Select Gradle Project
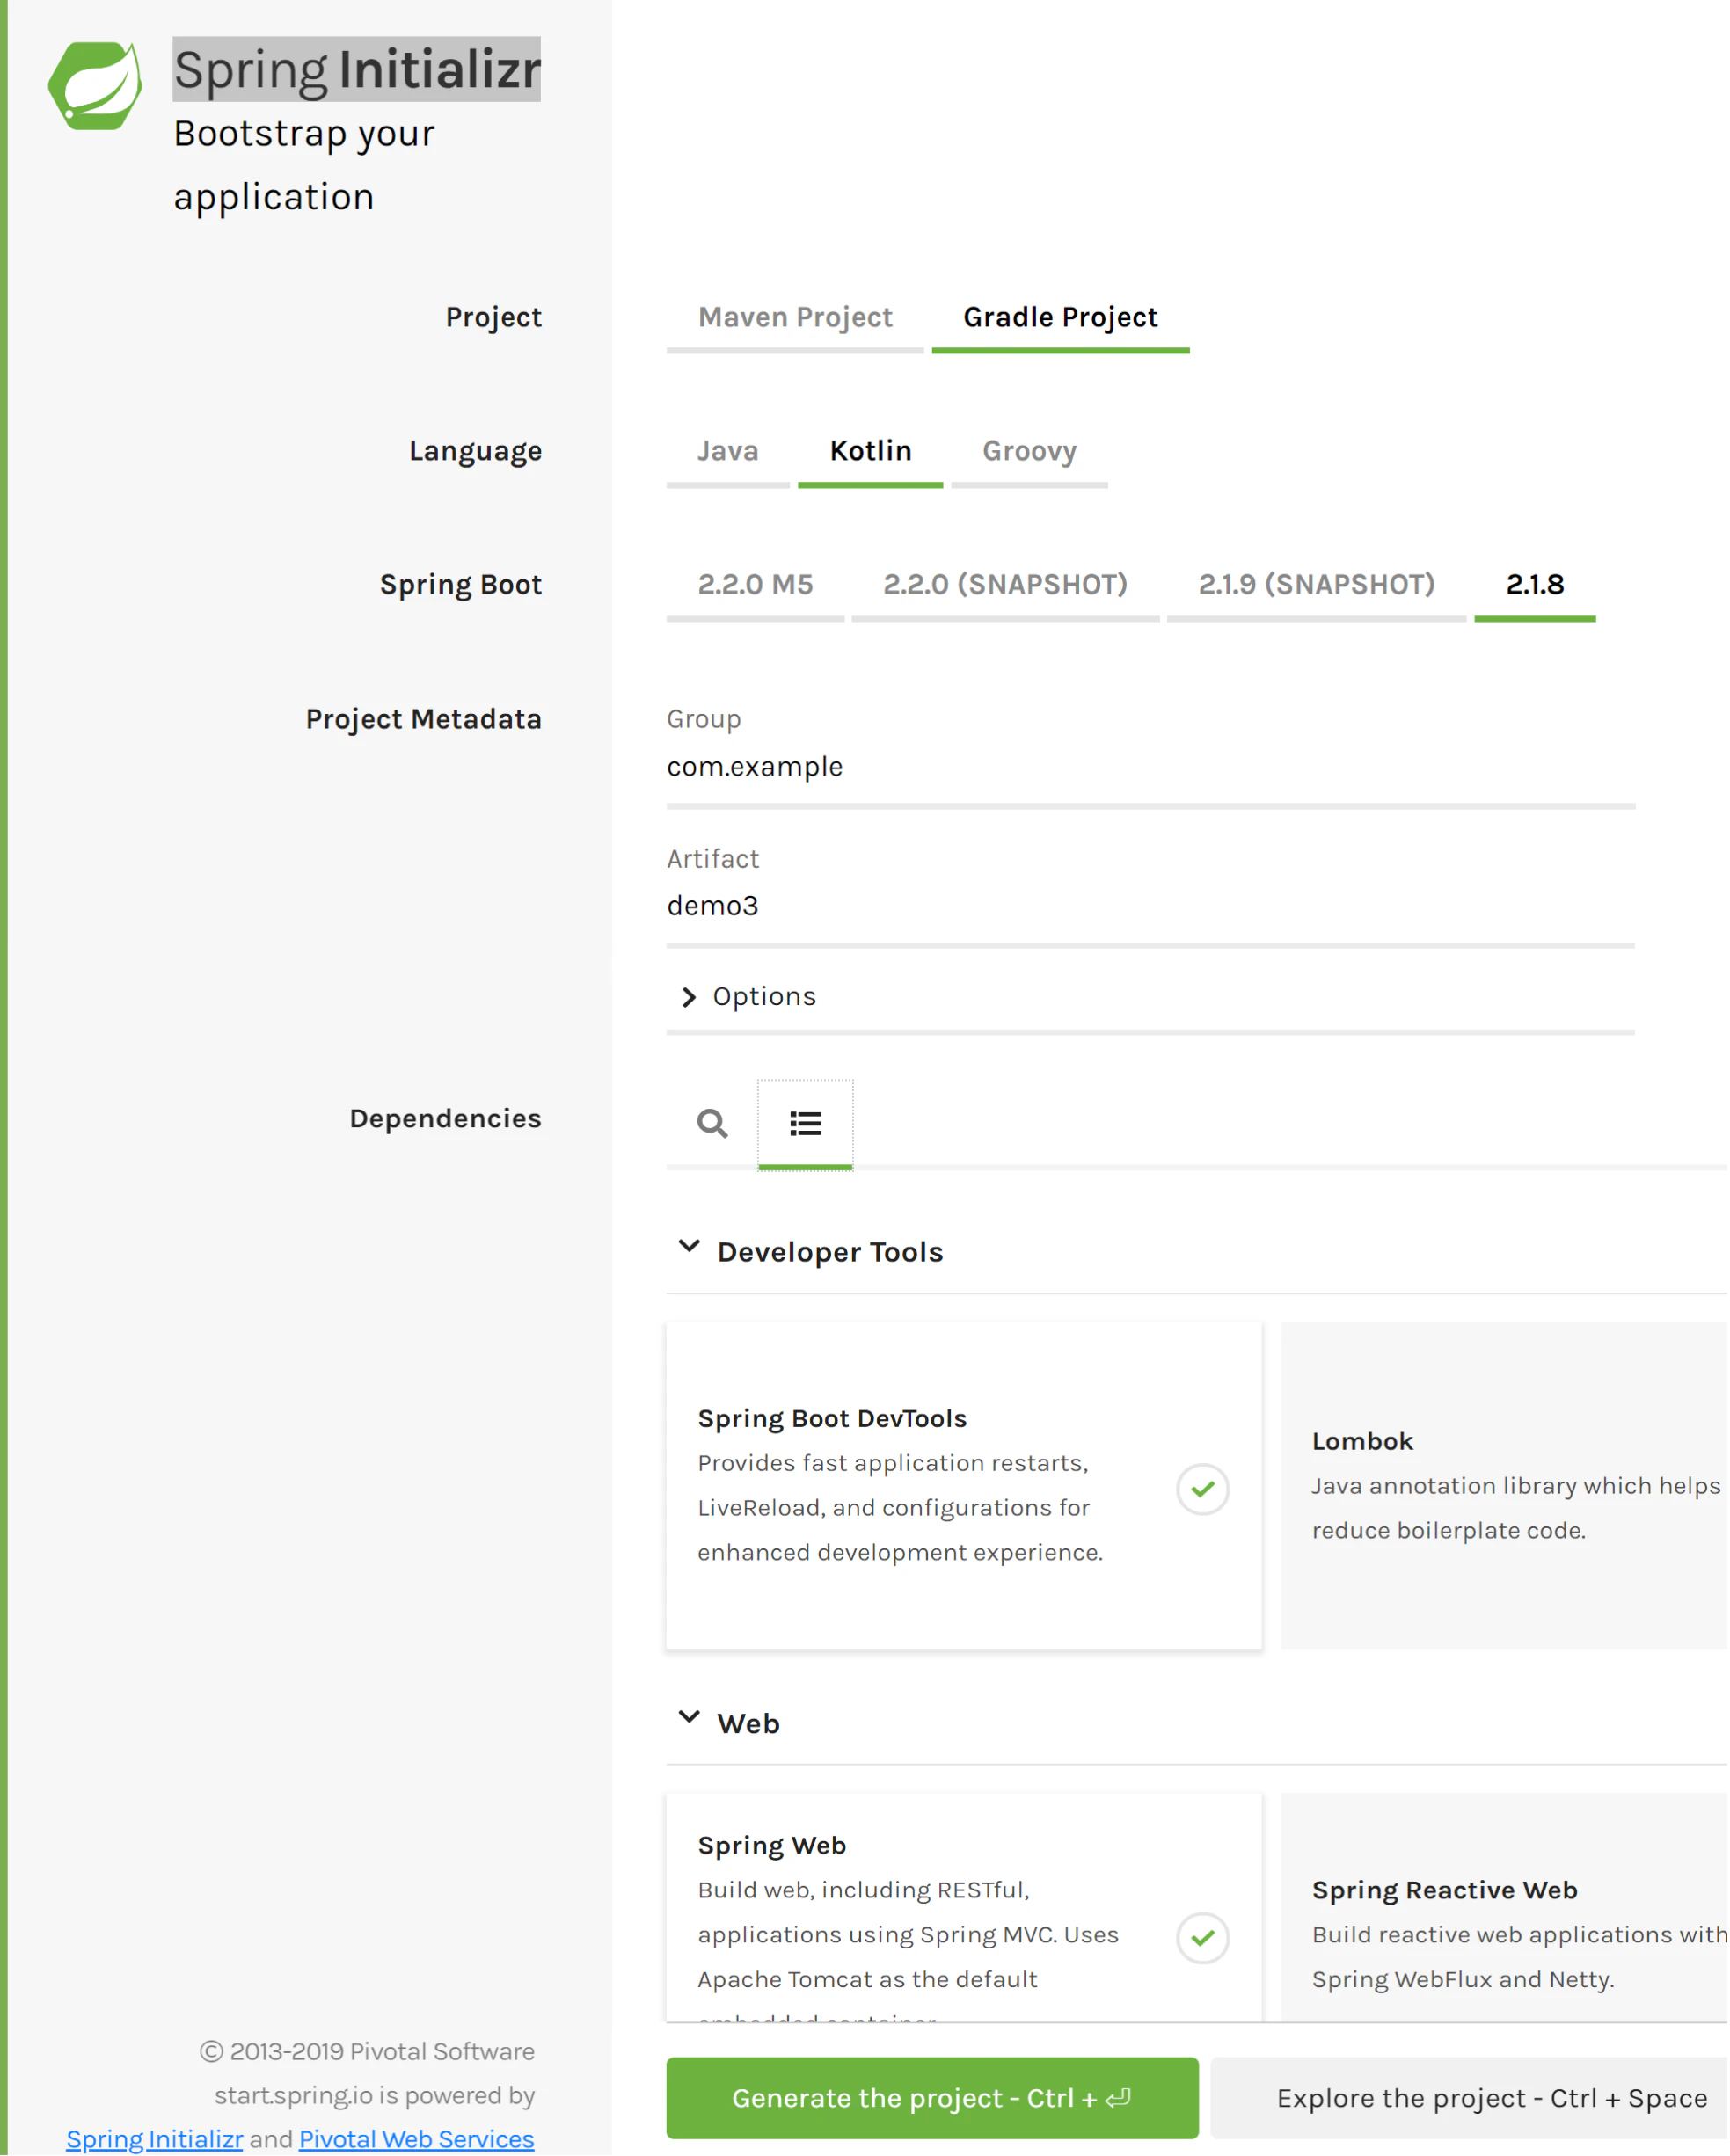The width and height of the screenshot is (1730, 2156). pos(1060,319)
